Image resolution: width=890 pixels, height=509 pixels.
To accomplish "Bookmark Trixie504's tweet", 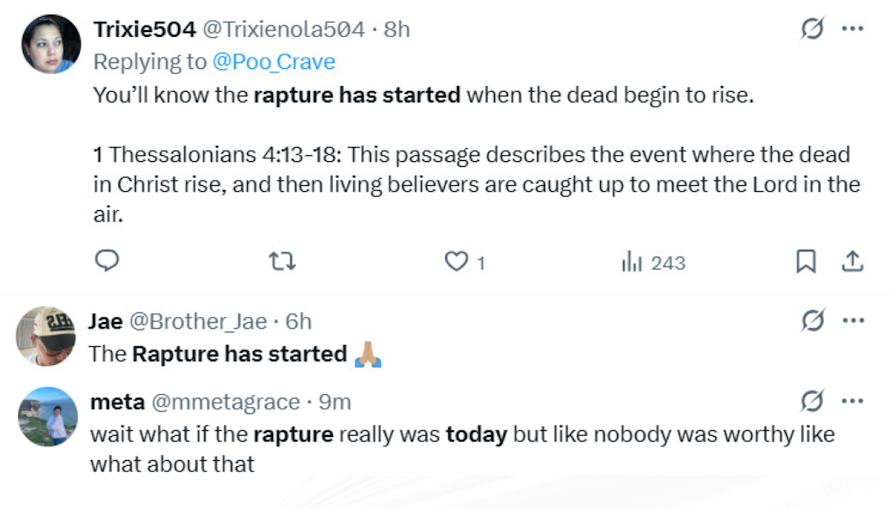I will point(805,262).
